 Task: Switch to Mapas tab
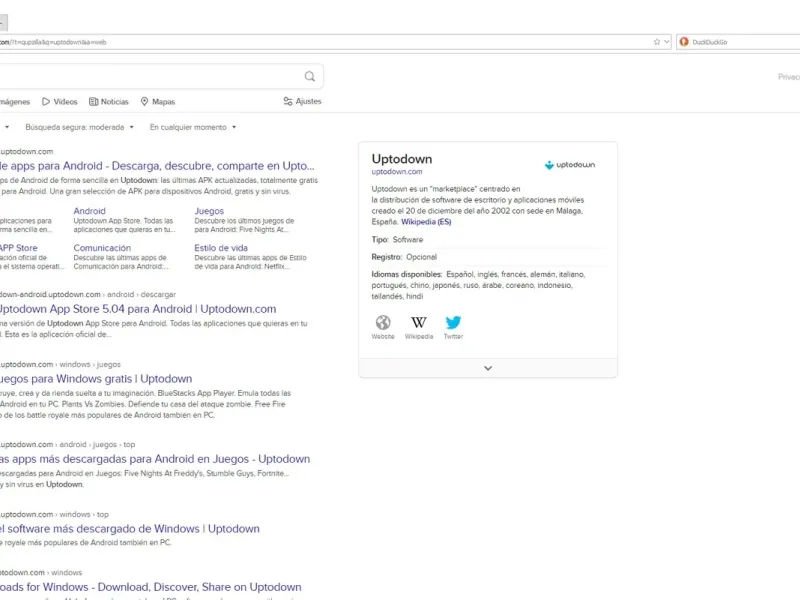pyautogui.click(x=158, y=102)
